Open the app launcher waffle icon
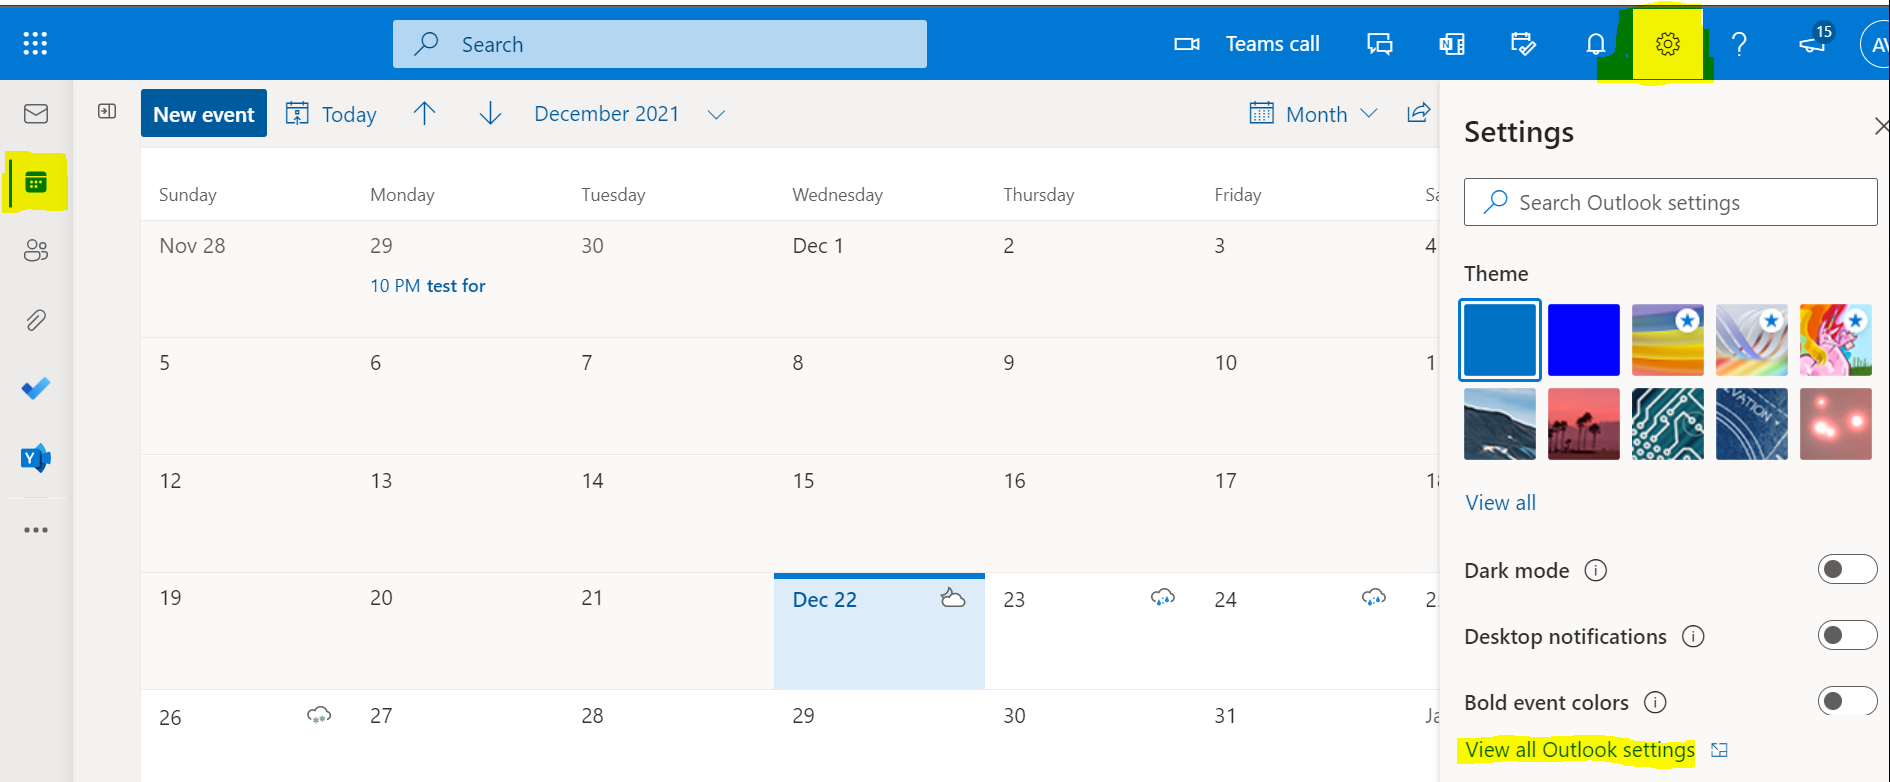This screenshot has height=782, width=1890. (x=35, y=43)
